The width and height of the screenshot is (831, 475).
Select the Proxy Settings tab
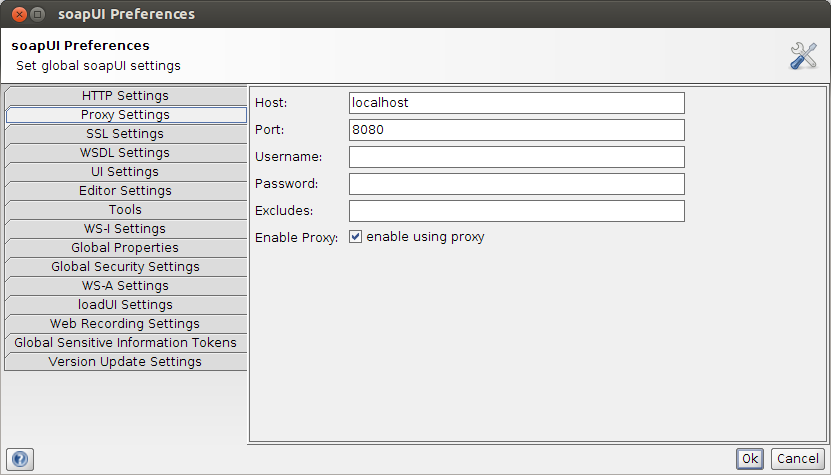click(126, 115)
